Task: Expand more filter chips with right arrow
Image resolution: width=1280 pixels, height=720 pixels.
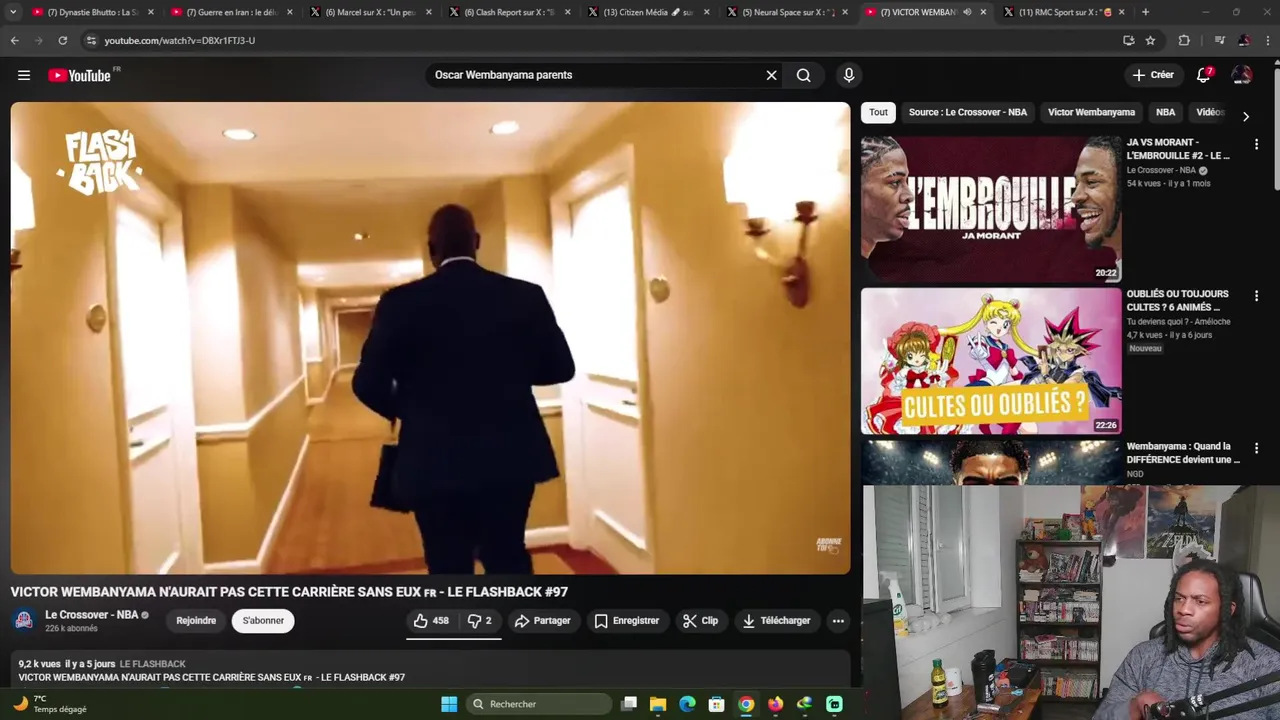Action: [x=1245, y=116]
